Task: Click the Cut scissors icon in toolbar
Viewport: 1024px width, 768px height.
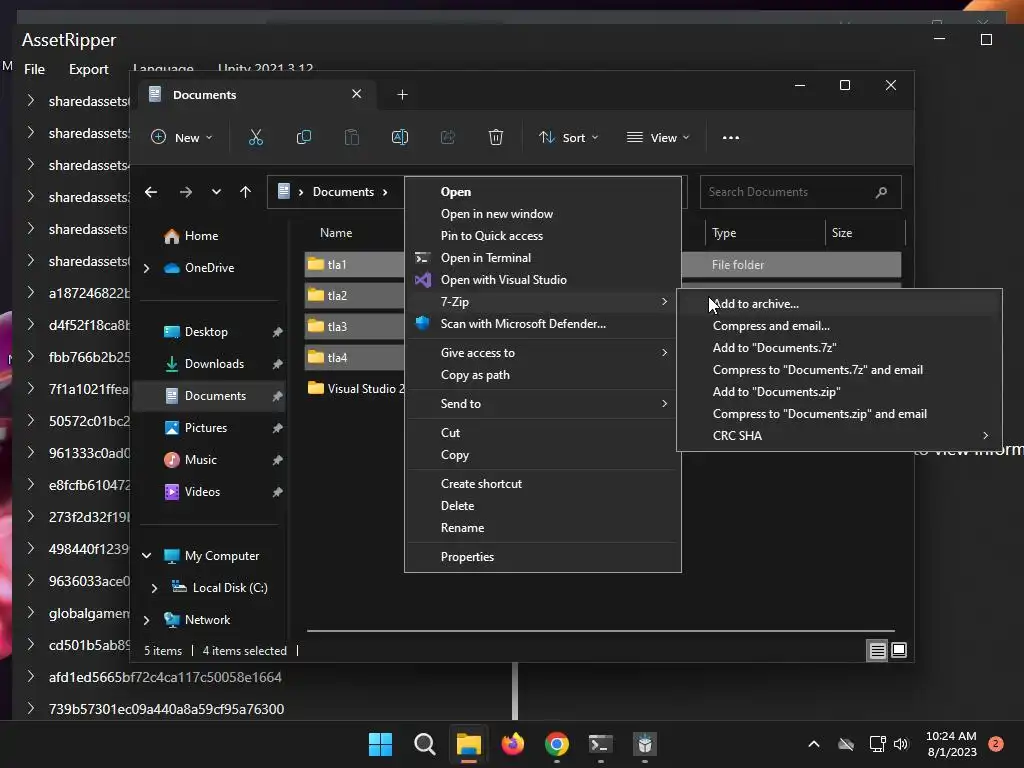Action: pos(255,137)
